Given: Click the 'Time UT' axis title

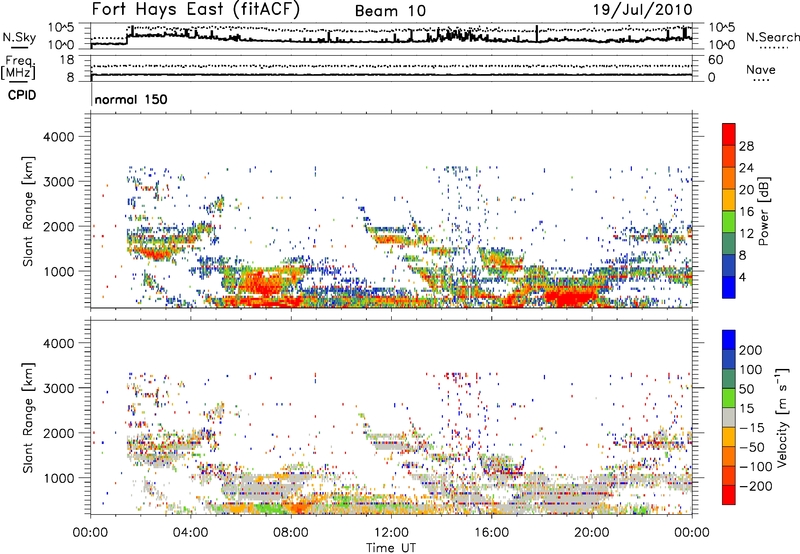Looking at the screenshot, I should point(391,548).
